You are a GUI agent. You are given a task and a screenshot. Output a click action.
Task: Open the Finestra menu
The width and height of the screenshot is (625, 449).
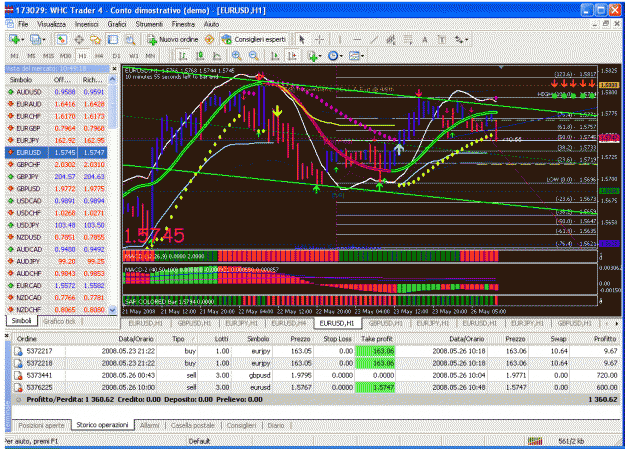tap(183, 24)
